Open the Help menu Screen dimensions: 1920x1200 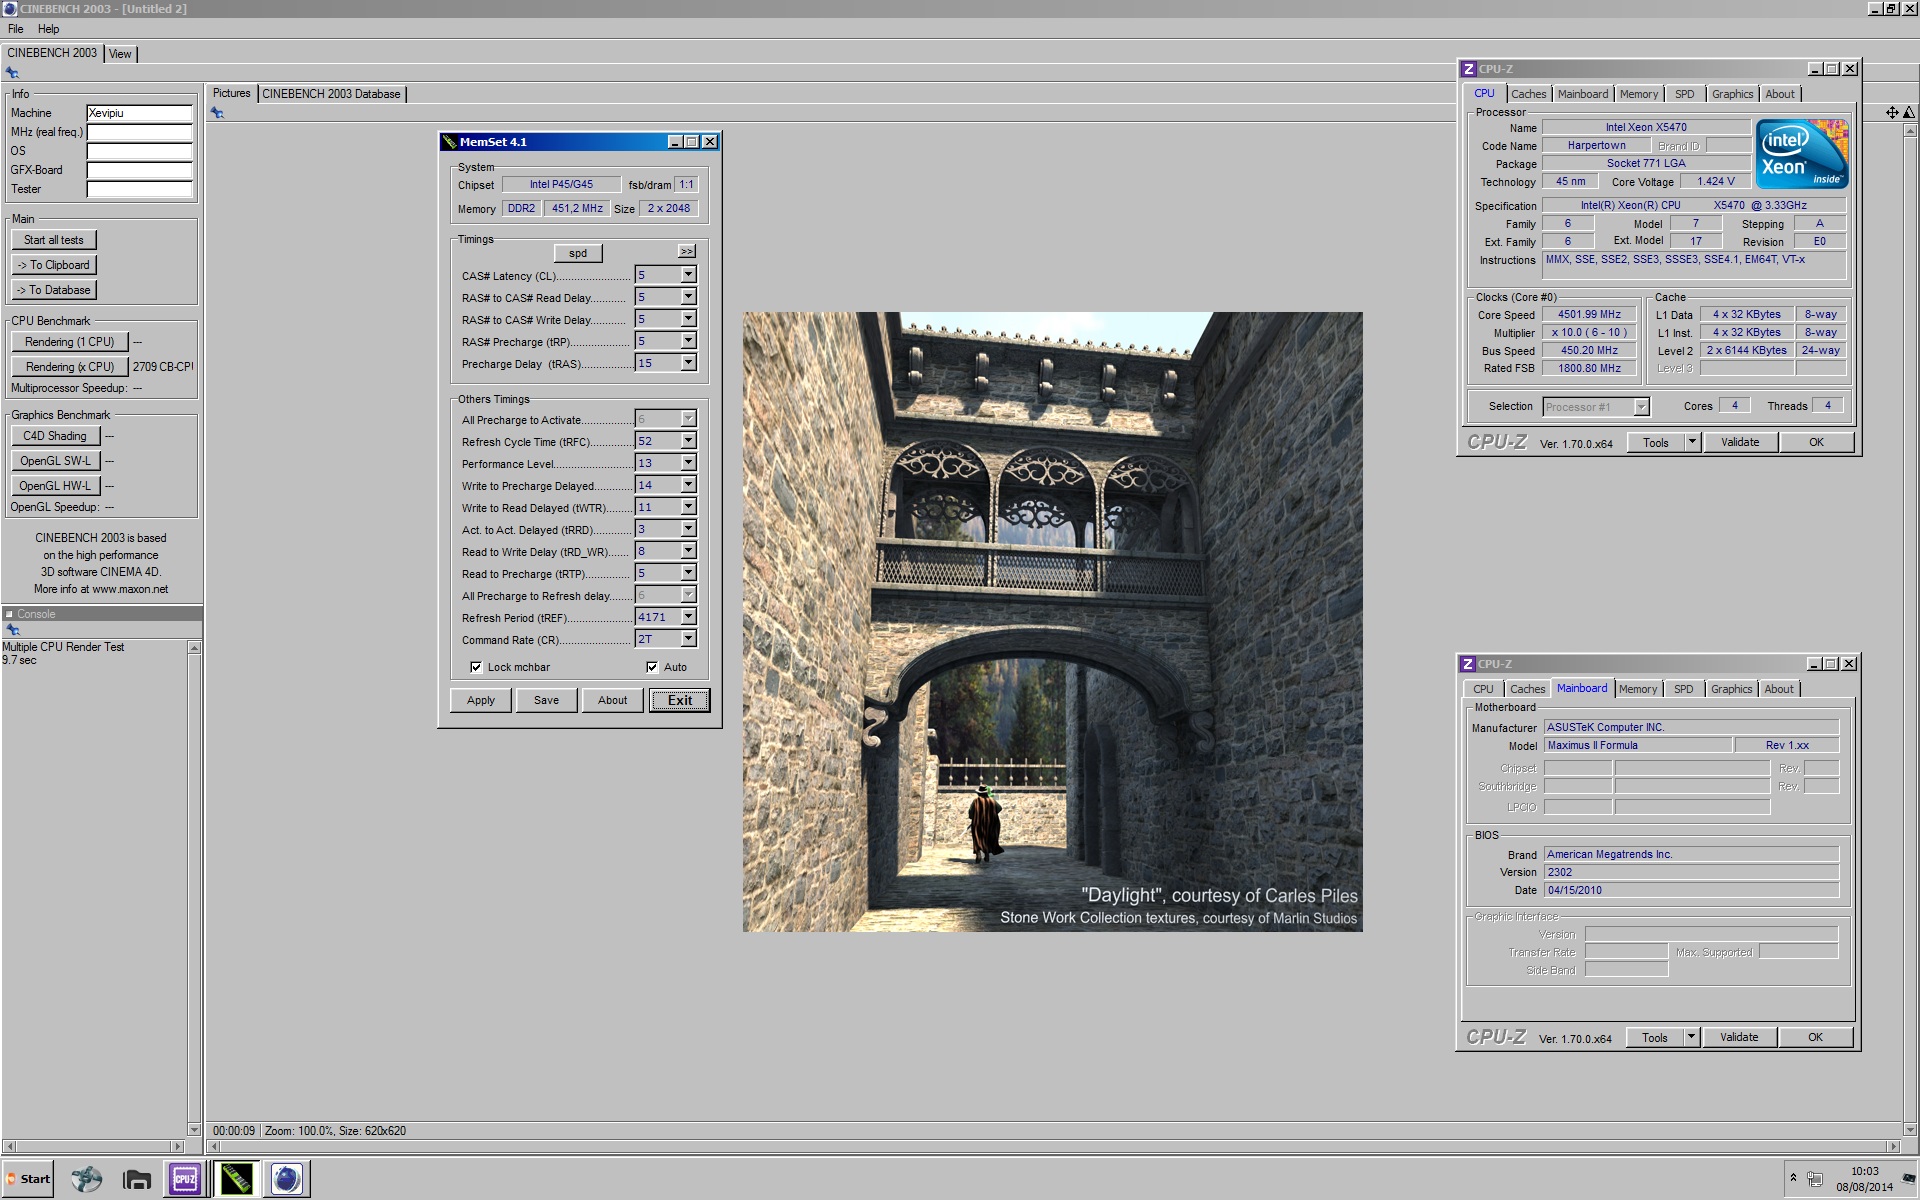point(49,29)
